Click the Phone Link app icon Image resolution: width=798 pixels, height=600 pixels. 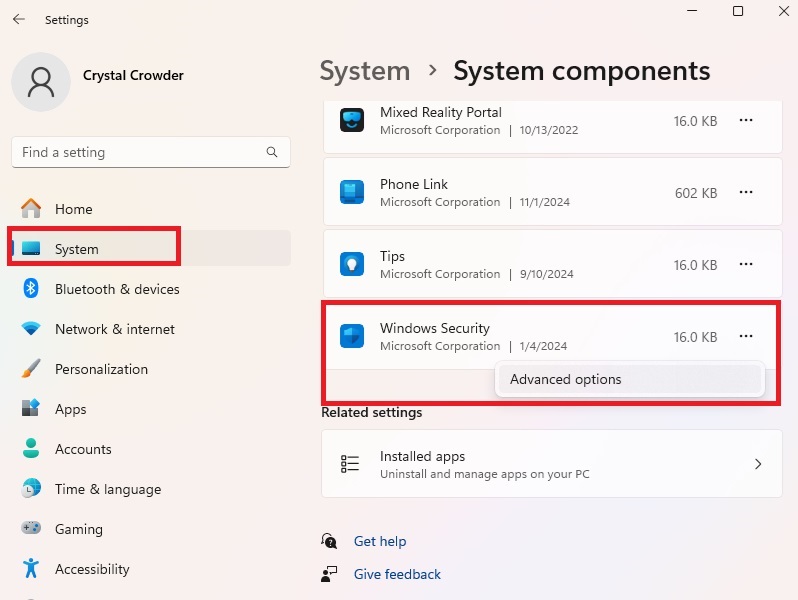tap(352, 192)
